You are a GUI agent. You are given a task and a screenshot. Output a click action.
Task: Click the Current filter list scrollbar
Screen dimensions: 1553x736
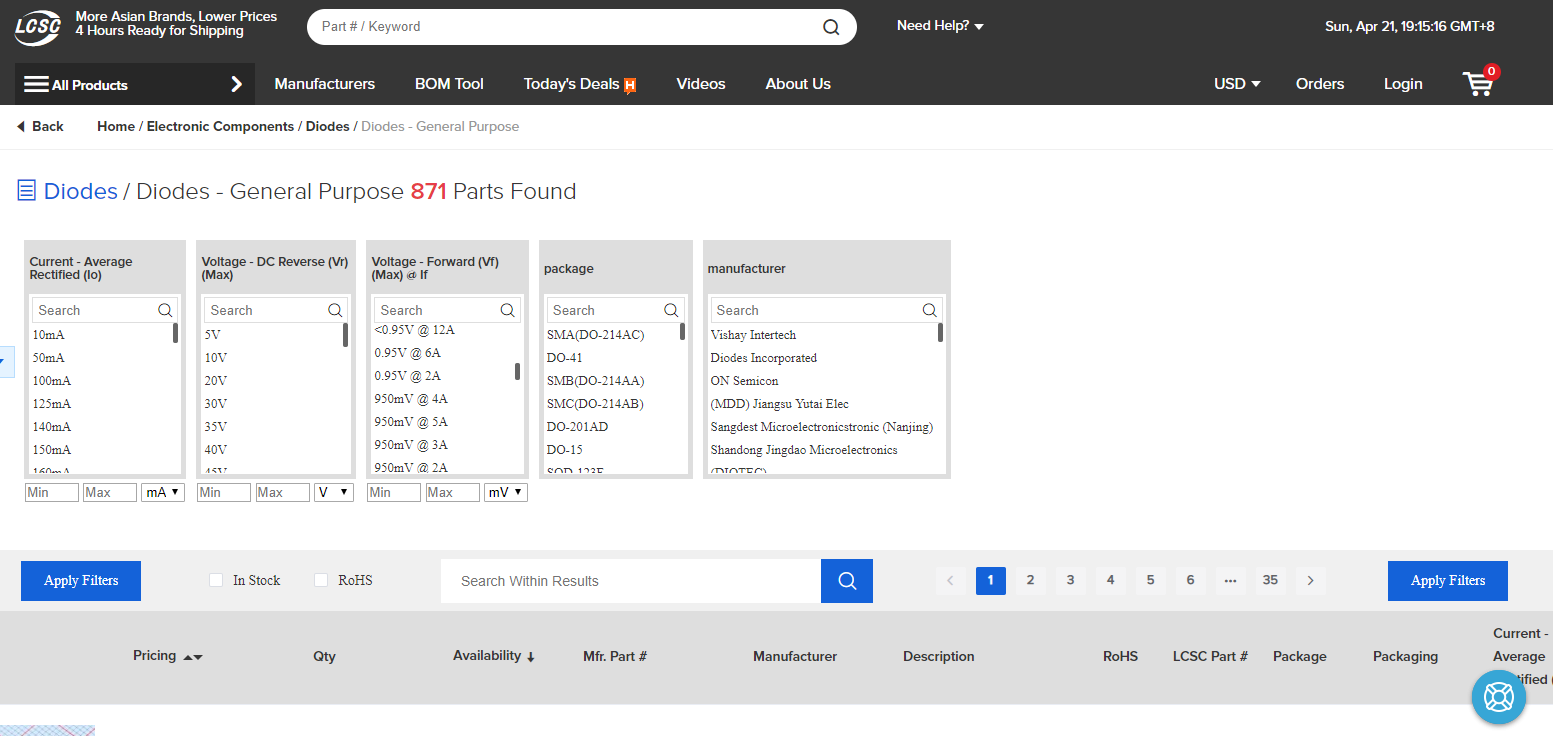175,333
